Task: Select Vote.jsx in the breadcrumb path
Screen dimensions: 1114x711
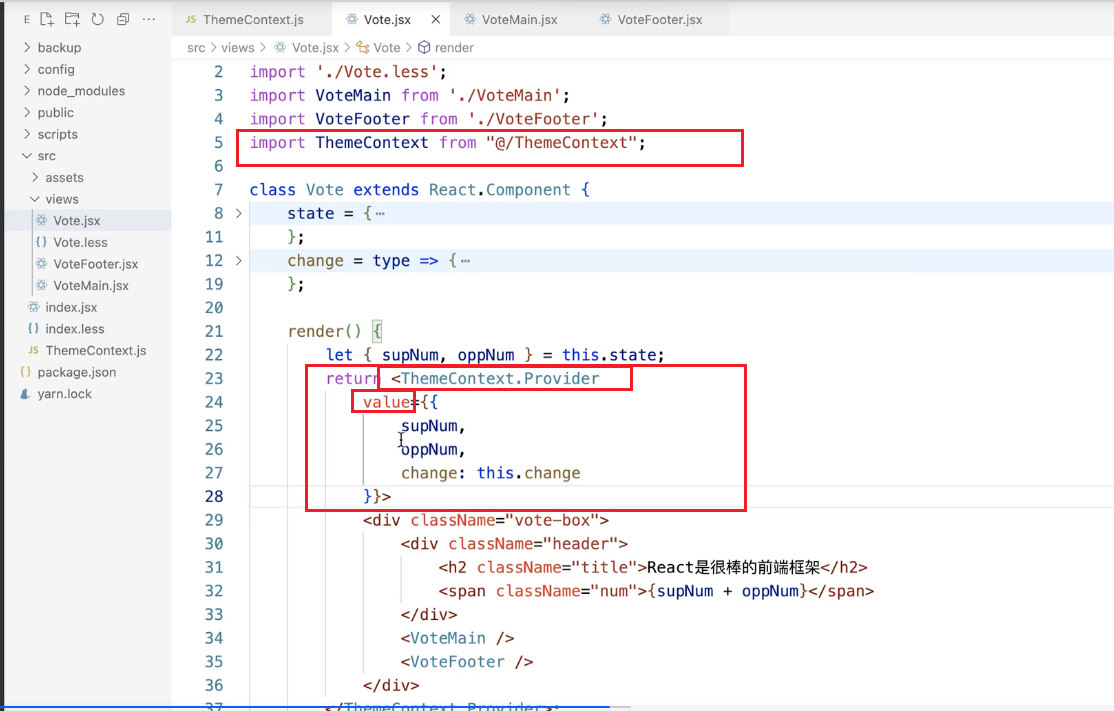Action: click(x=315, y=48)
